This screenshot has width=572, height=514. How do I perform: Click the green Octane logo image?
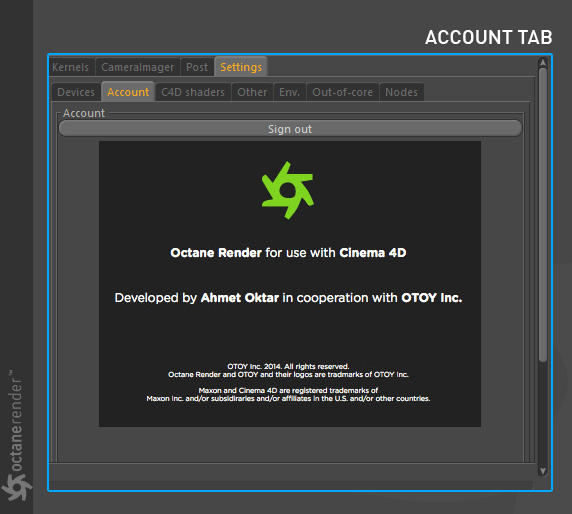288,190
